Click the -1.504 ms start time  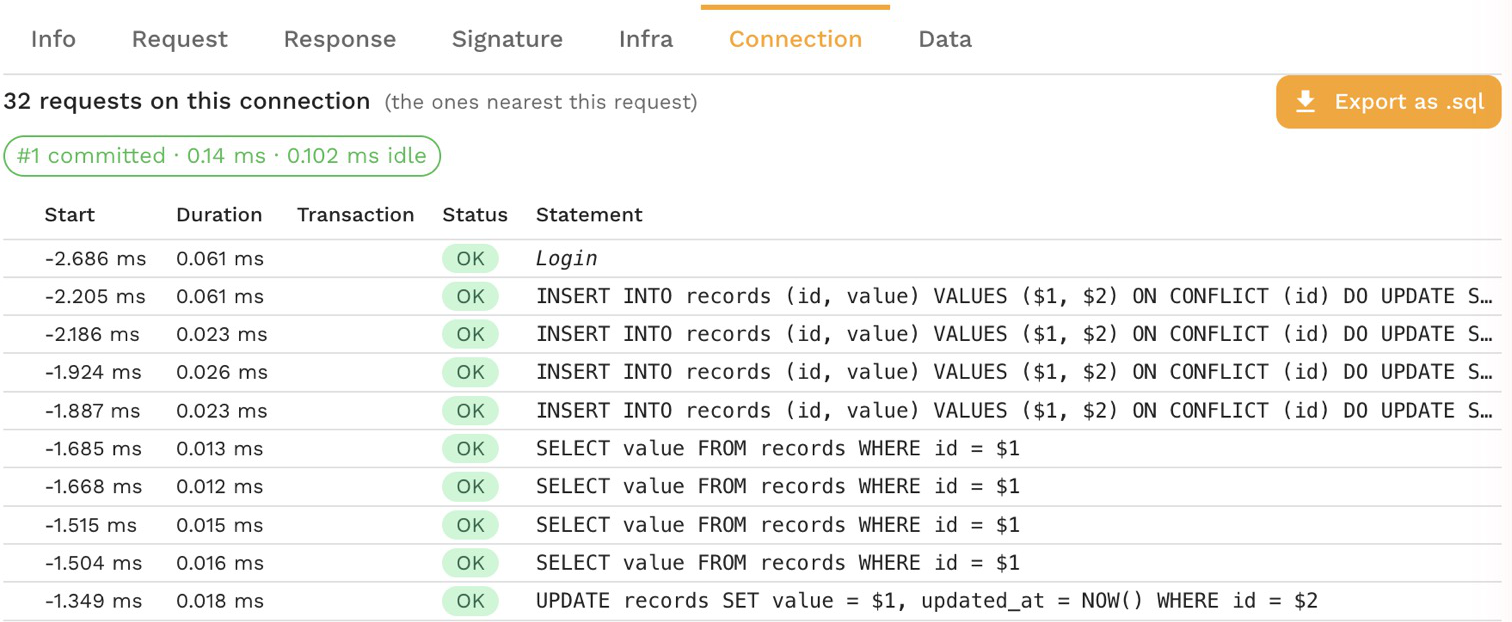coord(93,563)
